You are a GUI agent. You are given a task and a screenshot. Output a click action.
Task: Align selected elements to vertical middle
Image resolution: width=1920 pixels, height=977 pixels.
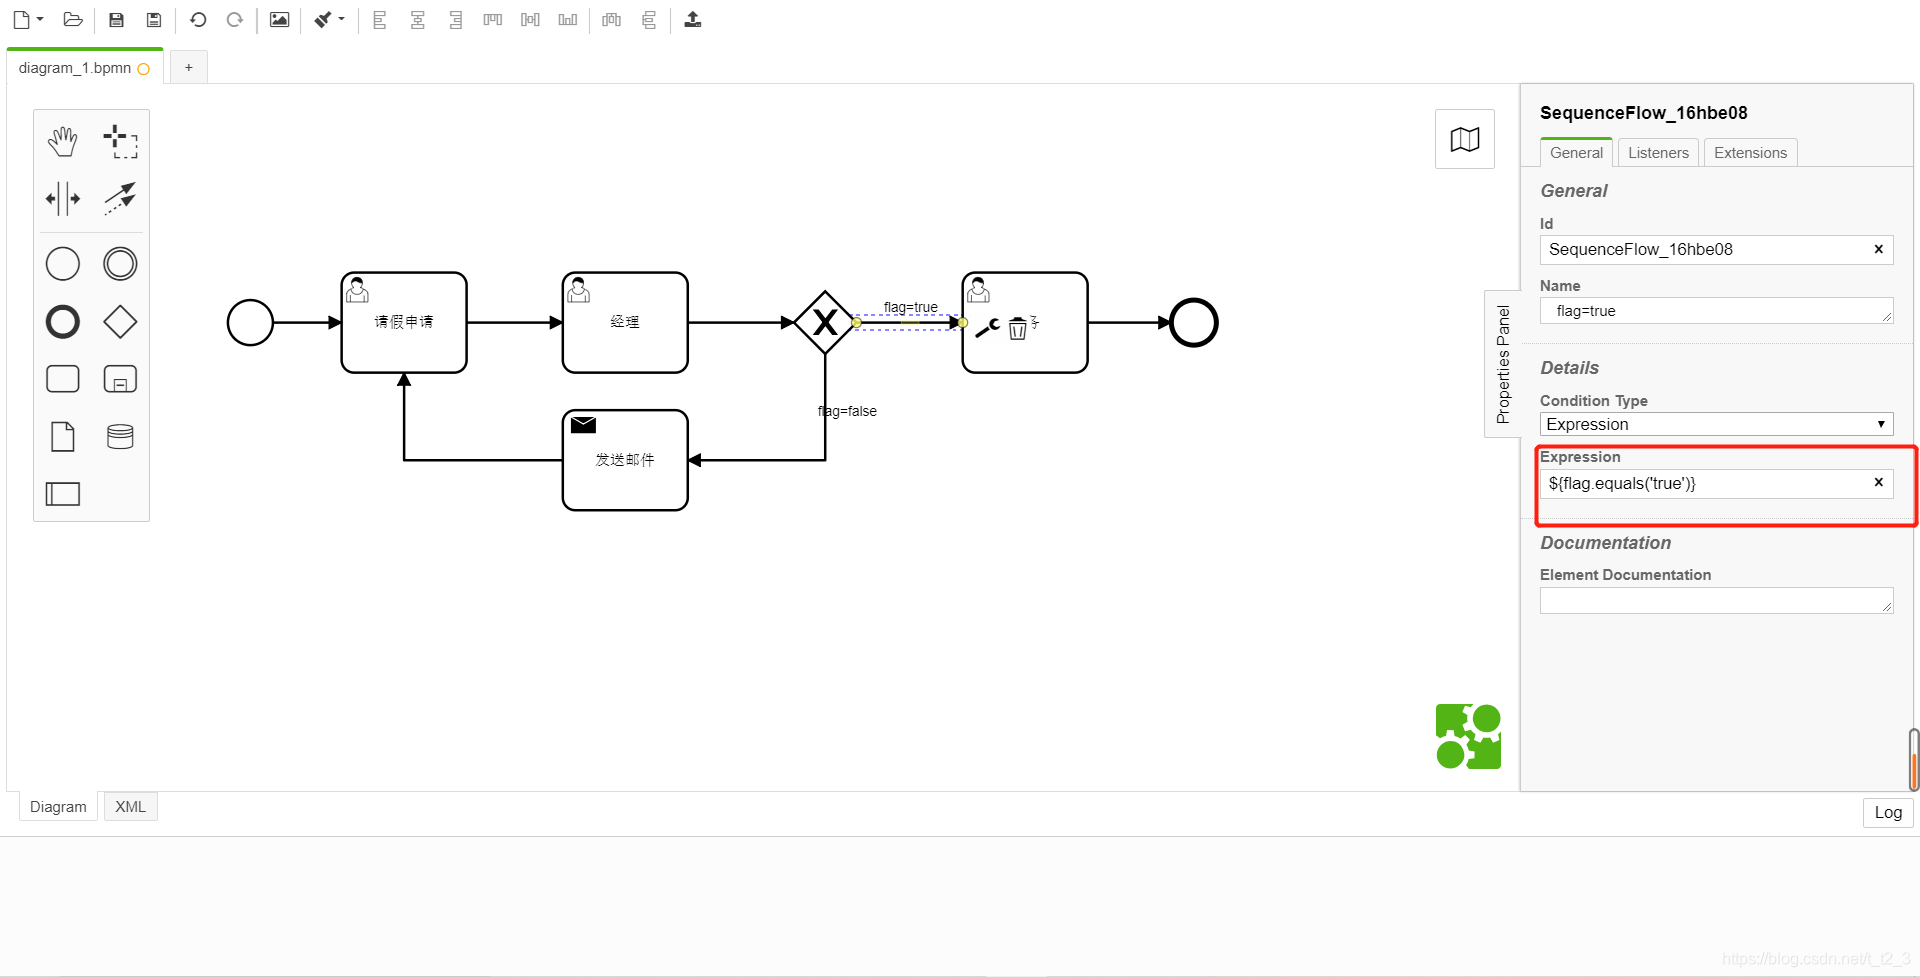coord(530,20)
